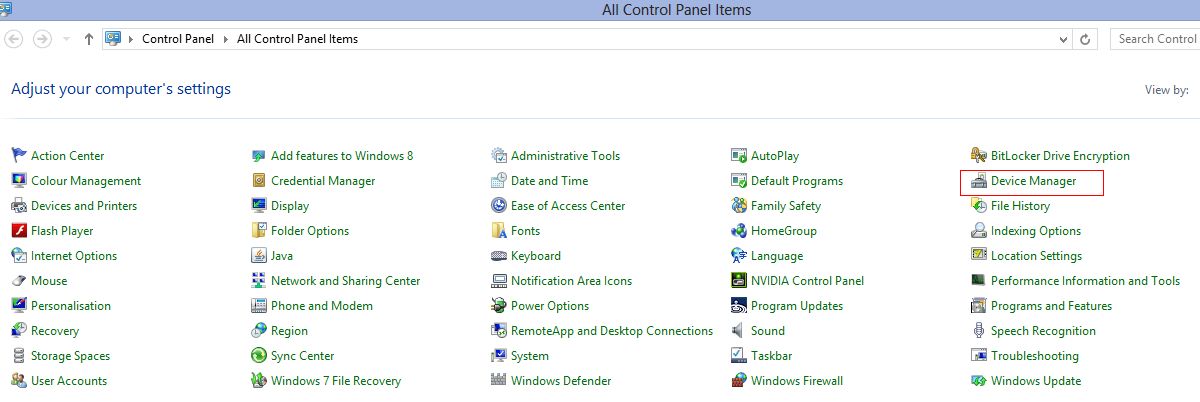The image size is (1200, 402).
Task: Expand the address bar history dropdown
Action: 1064,39
